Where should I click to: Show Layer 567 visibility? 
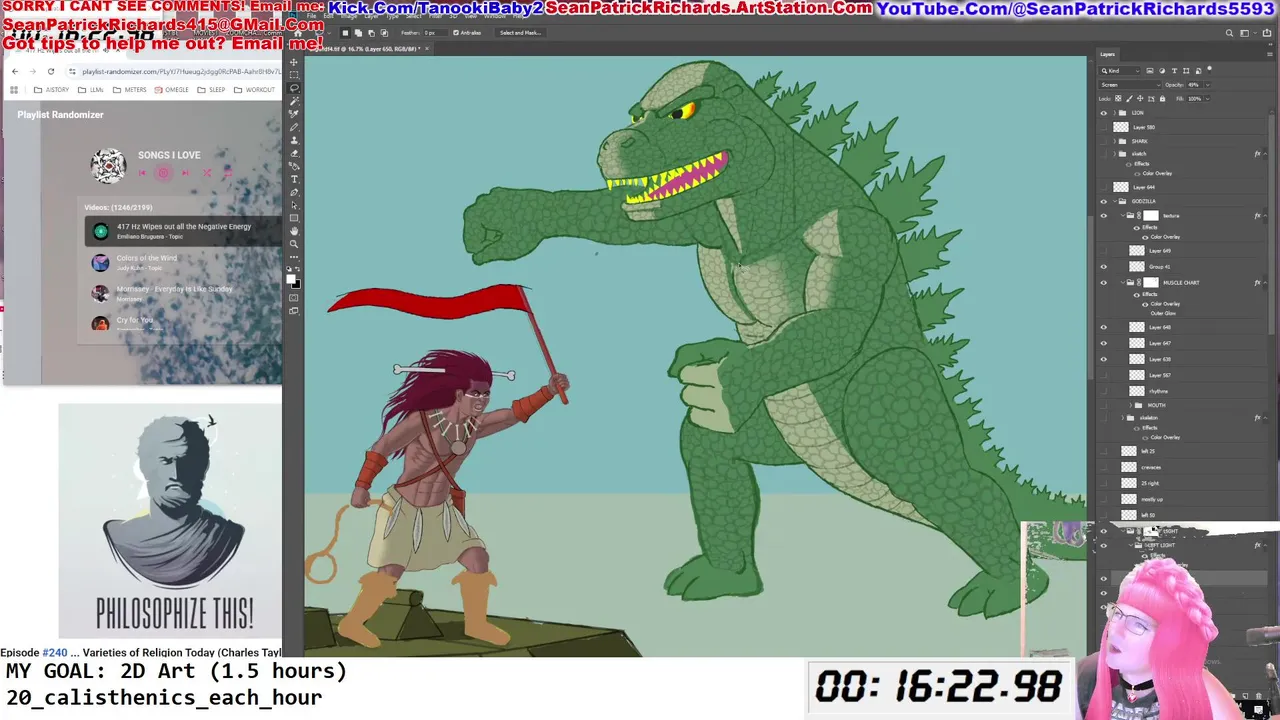tap(1104, 375)
